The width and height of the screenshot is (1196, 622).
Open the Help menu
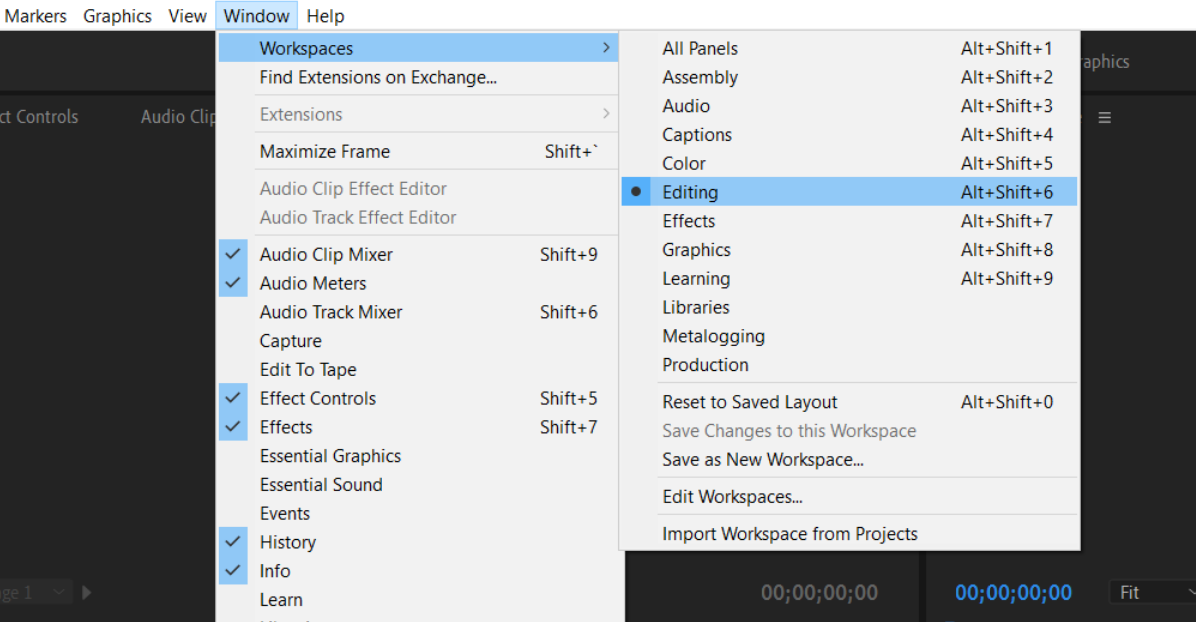pyautogui.click(x=325, y=16)
